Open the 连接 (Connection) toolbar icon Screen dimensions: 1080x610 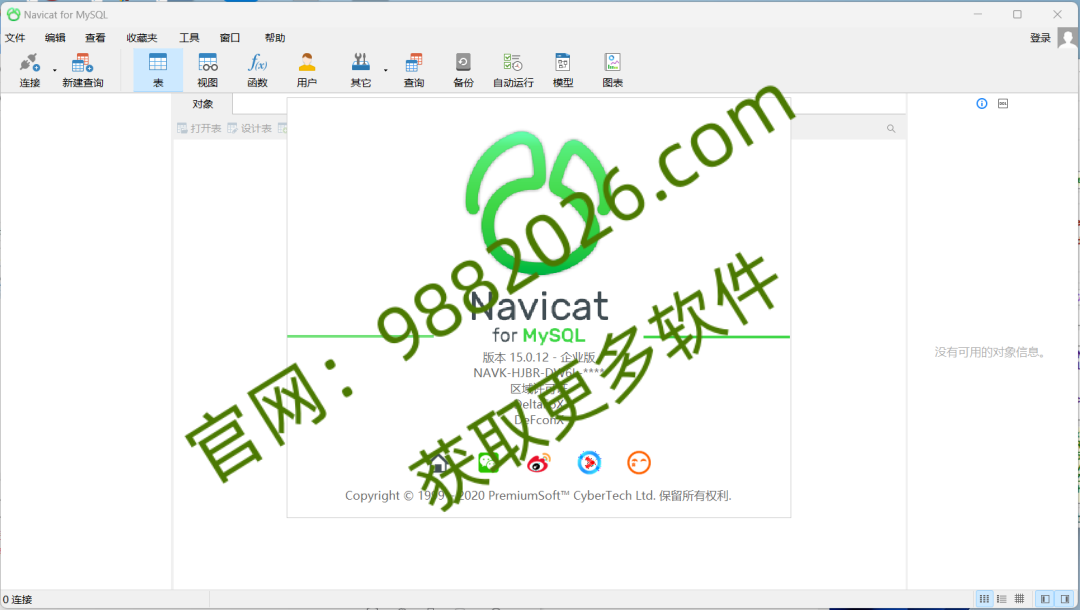30,70
